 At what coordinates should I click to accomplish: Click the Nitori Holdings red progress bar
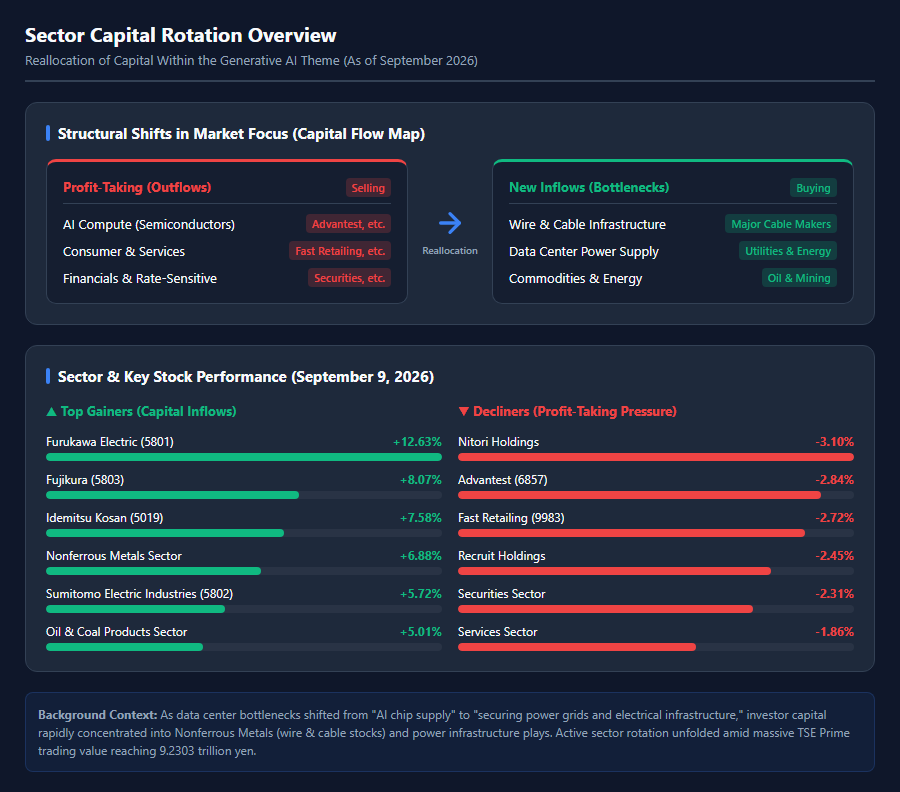click(x=656, y=457)
